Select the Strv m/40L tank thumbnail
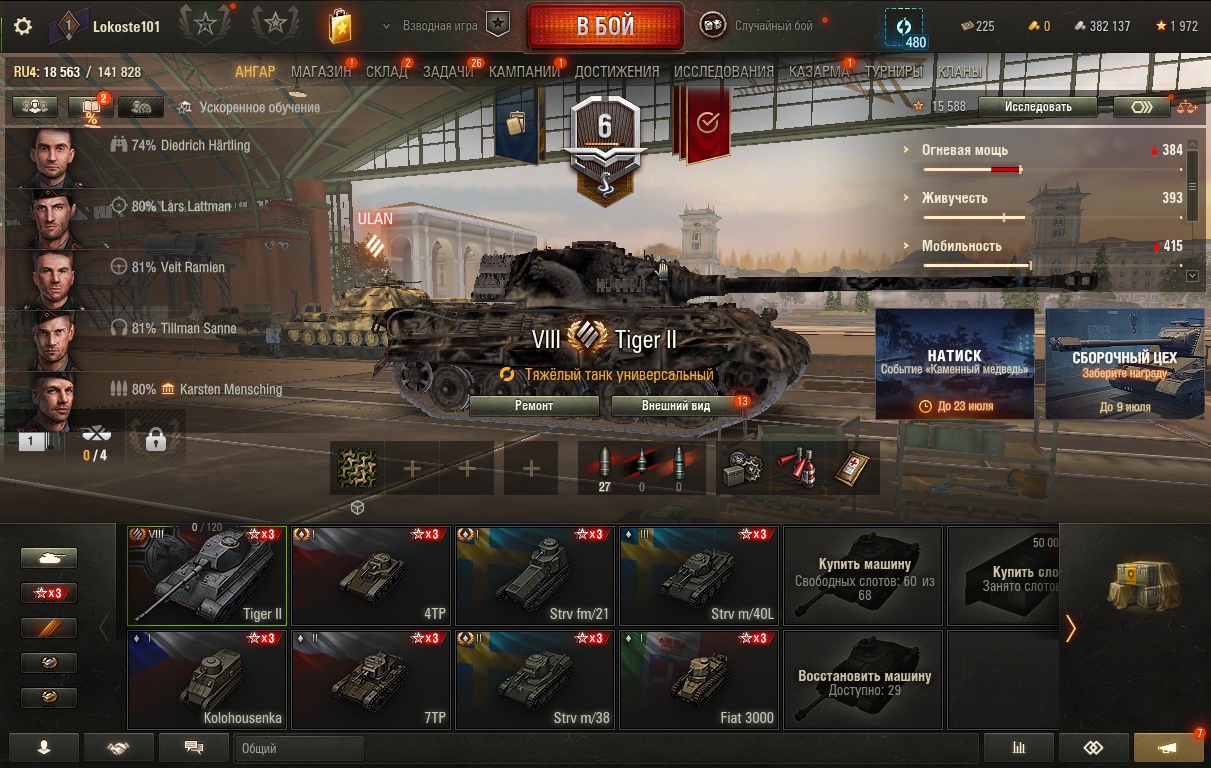1211x768 pixels. click(x=699, y=576)
